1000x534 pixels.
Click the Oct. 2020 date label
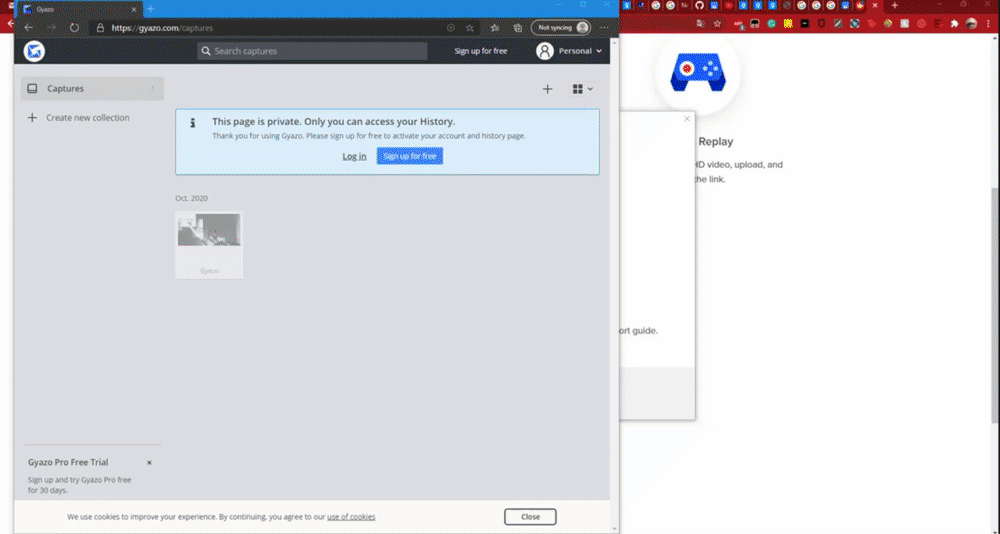tap(191, 198)
